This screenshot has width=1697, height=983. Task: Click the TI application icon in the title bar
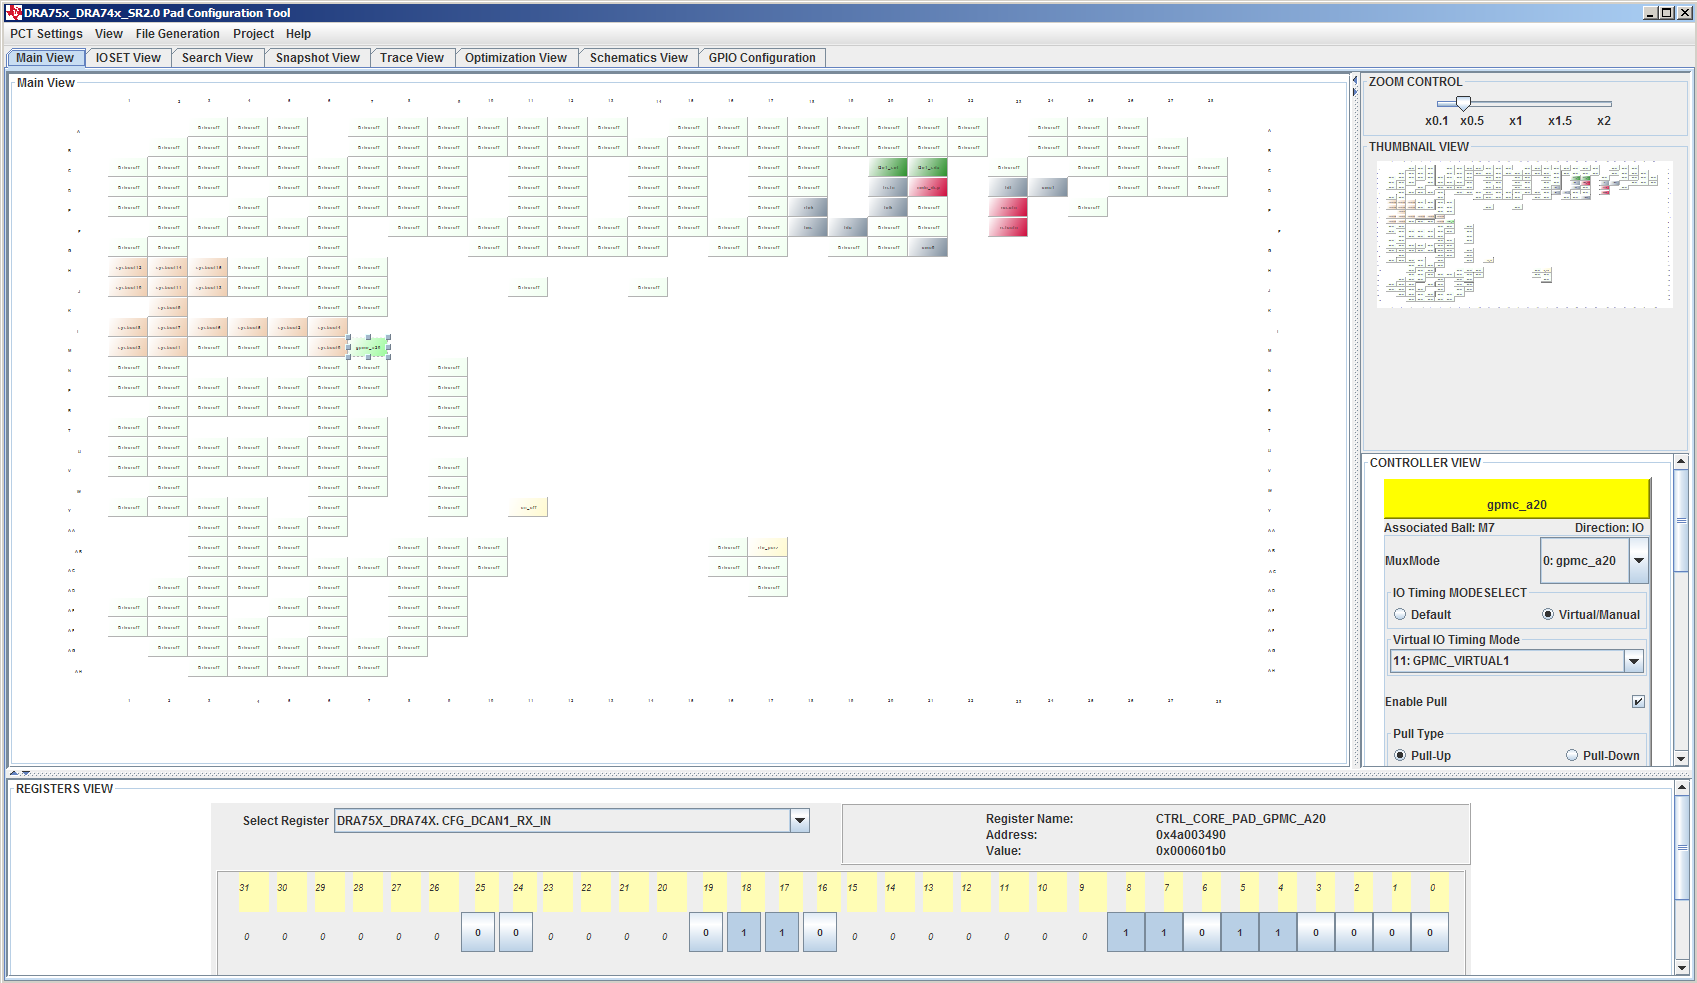[x=13, y=12]
